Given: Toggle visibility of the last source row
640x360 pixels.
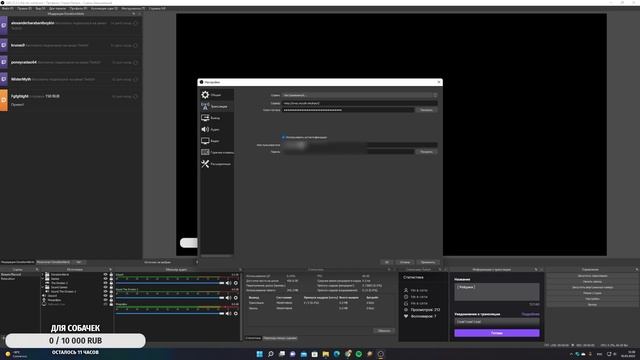Looking at the screenshot, I should click(105, 304).
